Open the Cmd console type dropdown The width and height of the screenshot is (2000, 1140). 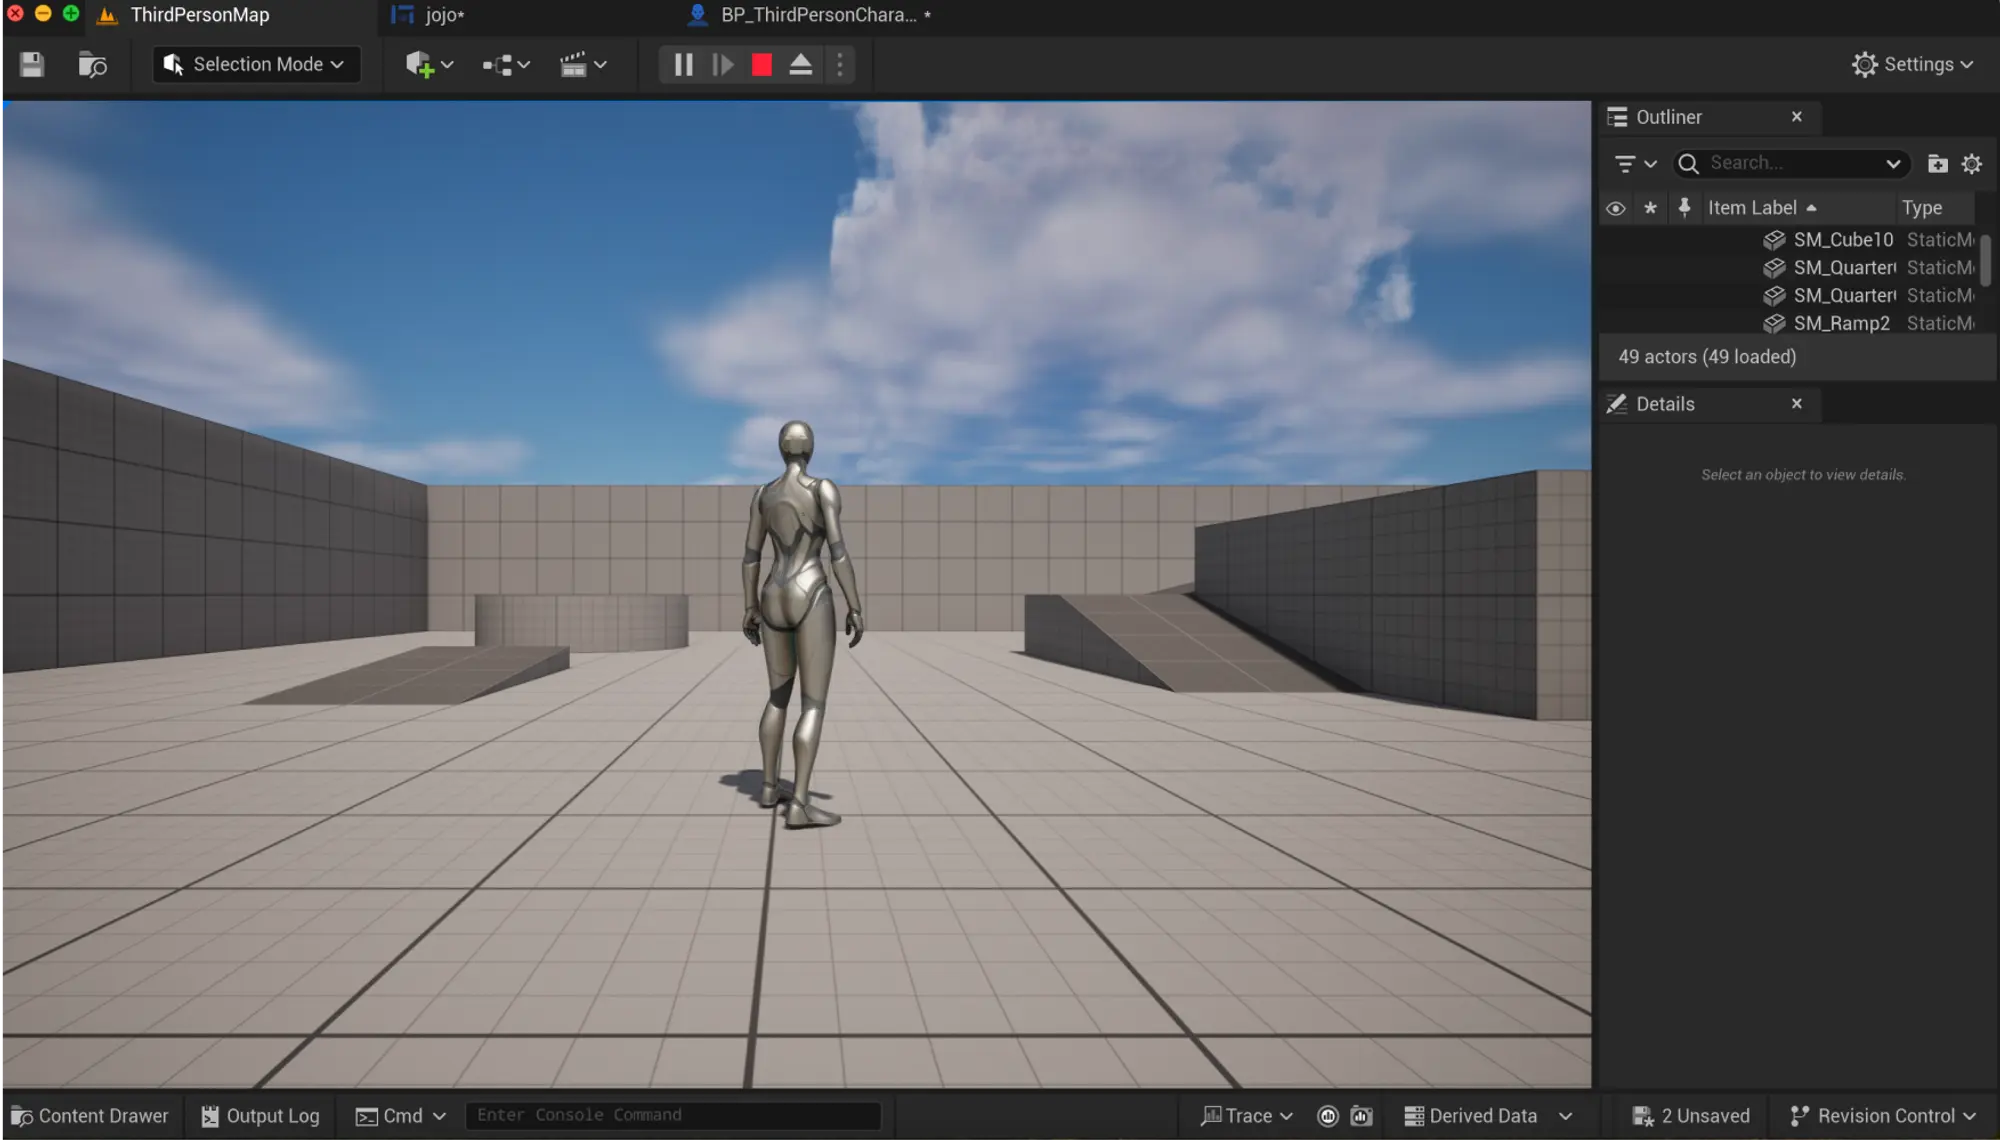pyautogui.click(x=402, y=1116)
